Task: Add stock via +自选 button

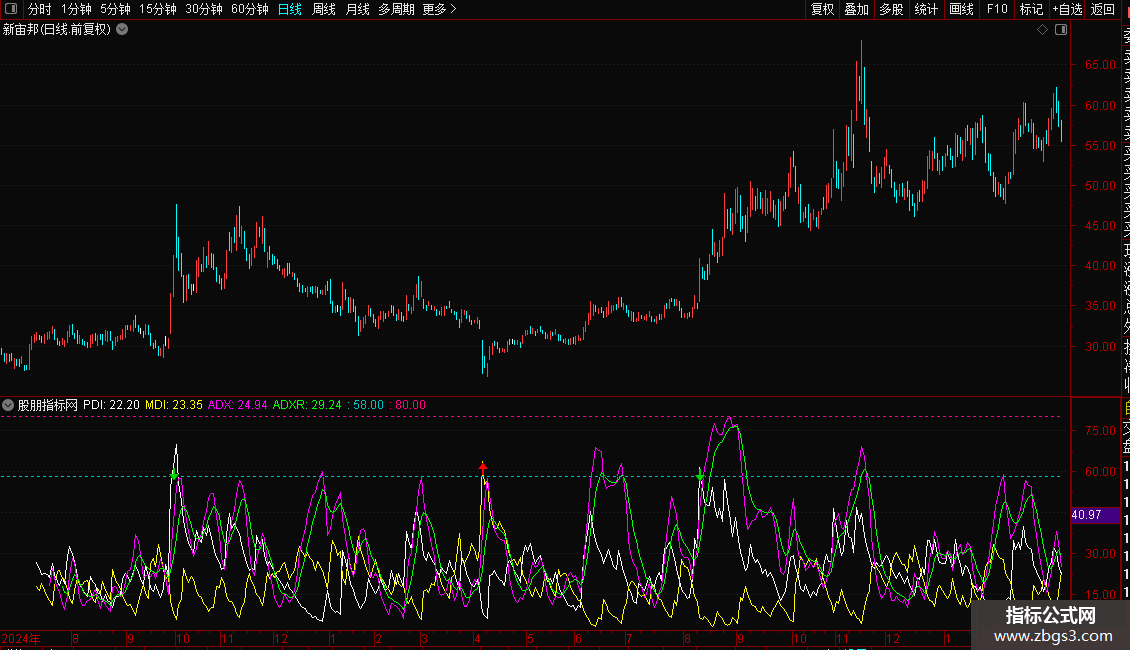Action: click(1067, 9)
